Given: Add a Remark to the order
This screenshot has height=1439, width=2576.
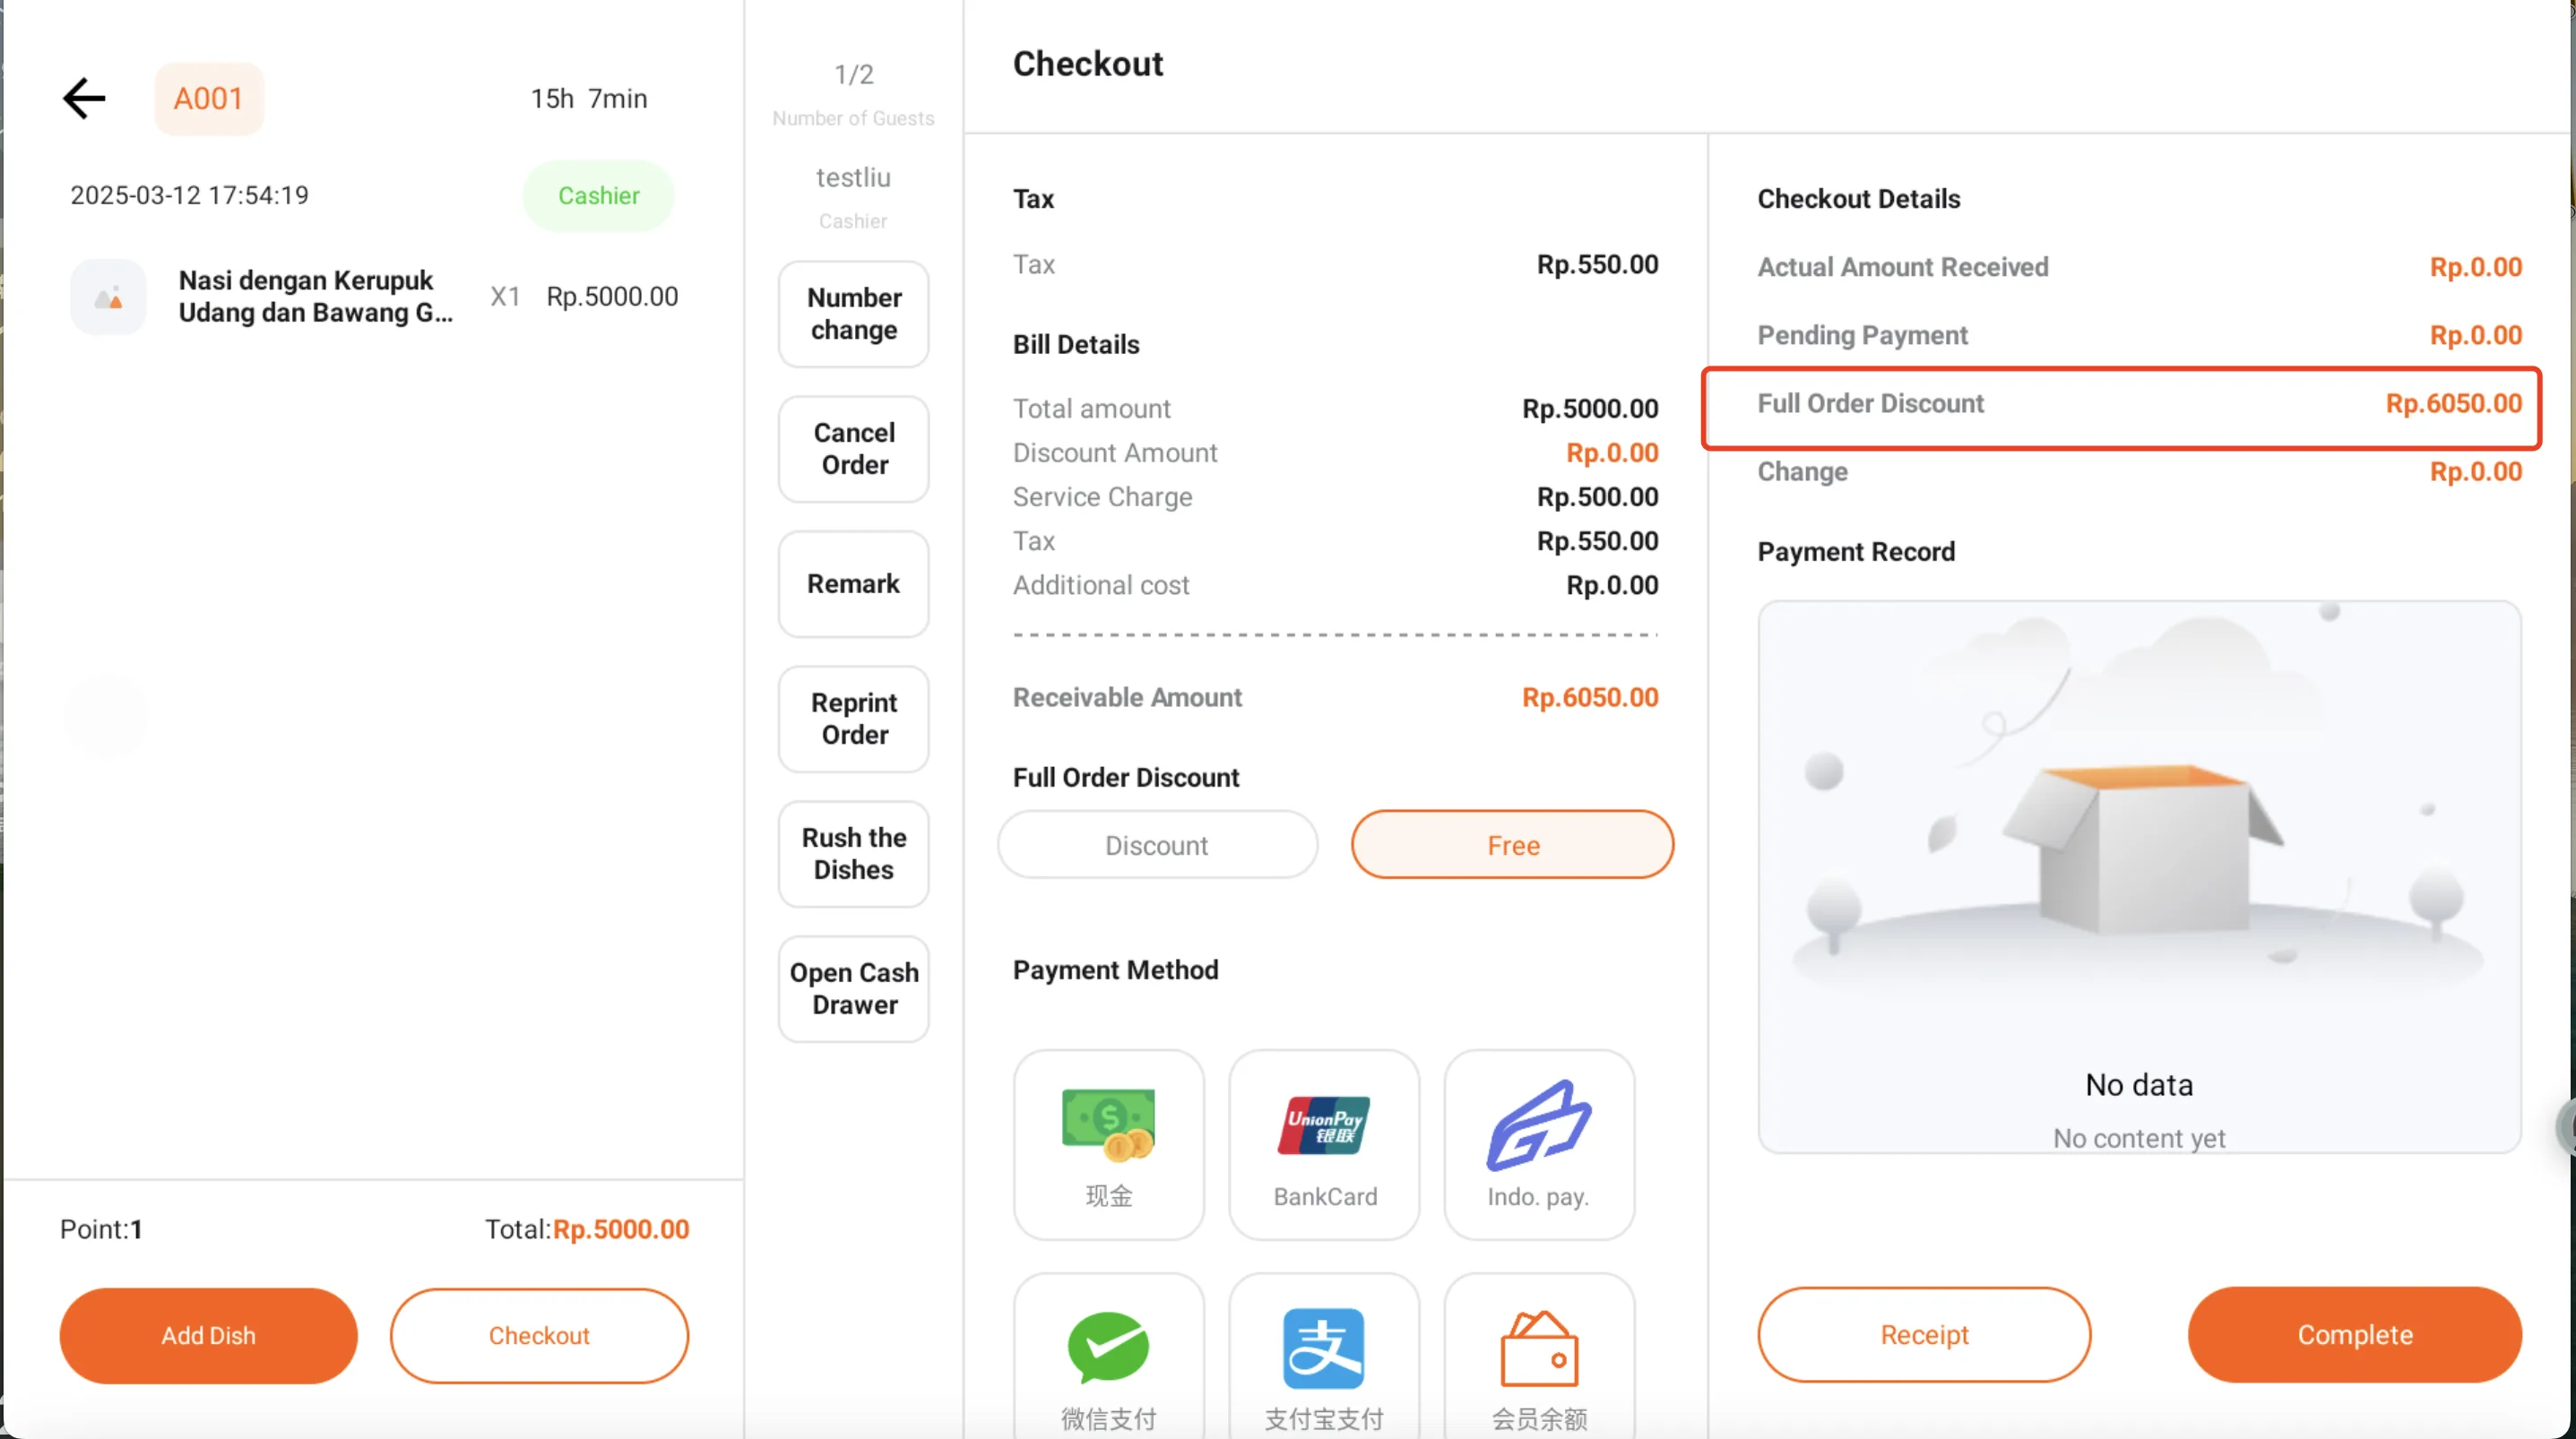Looking at the screenshot, I should coord(854,584).
